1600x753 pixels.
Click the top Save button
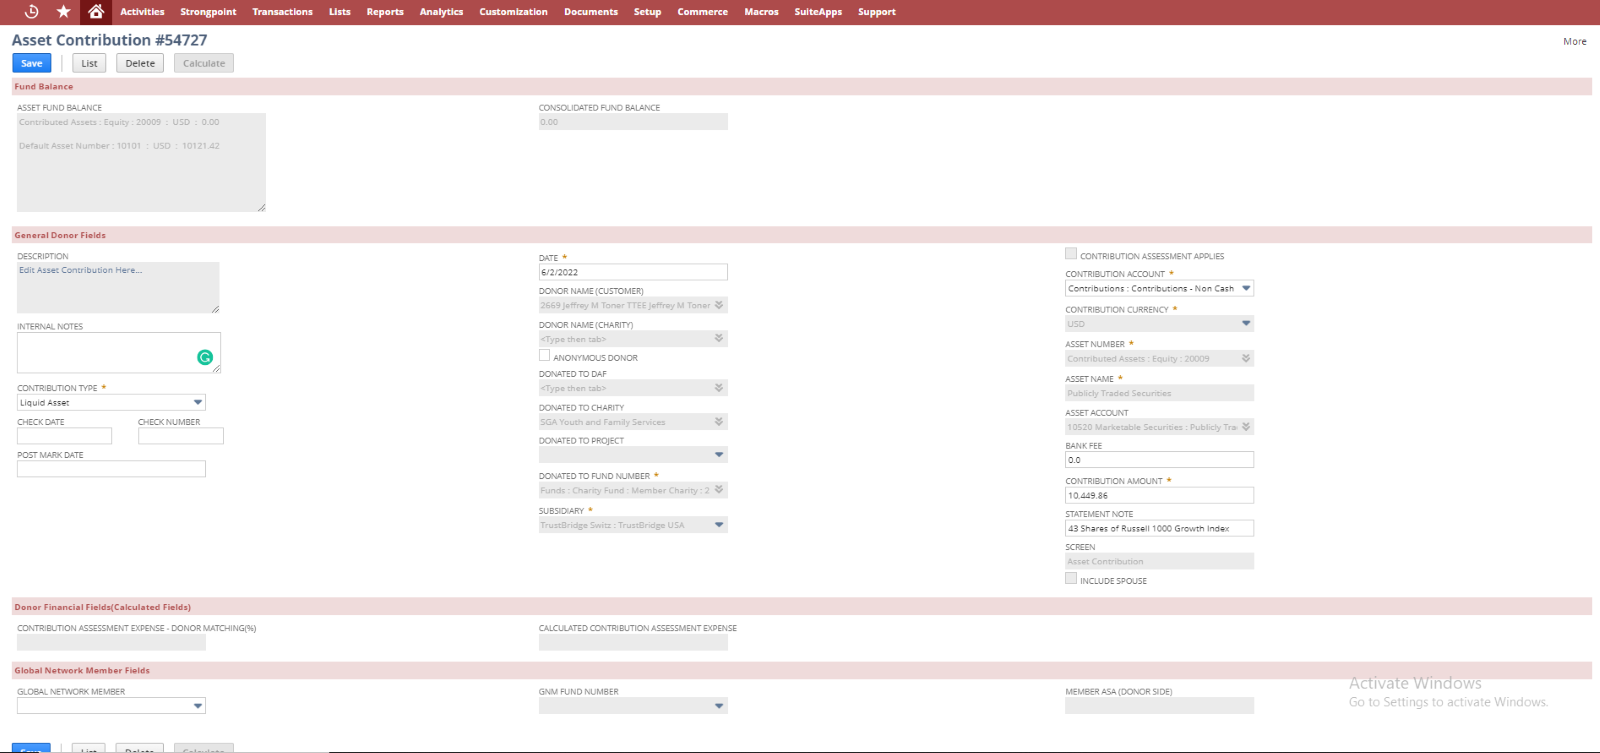click(x=32, y=63)
